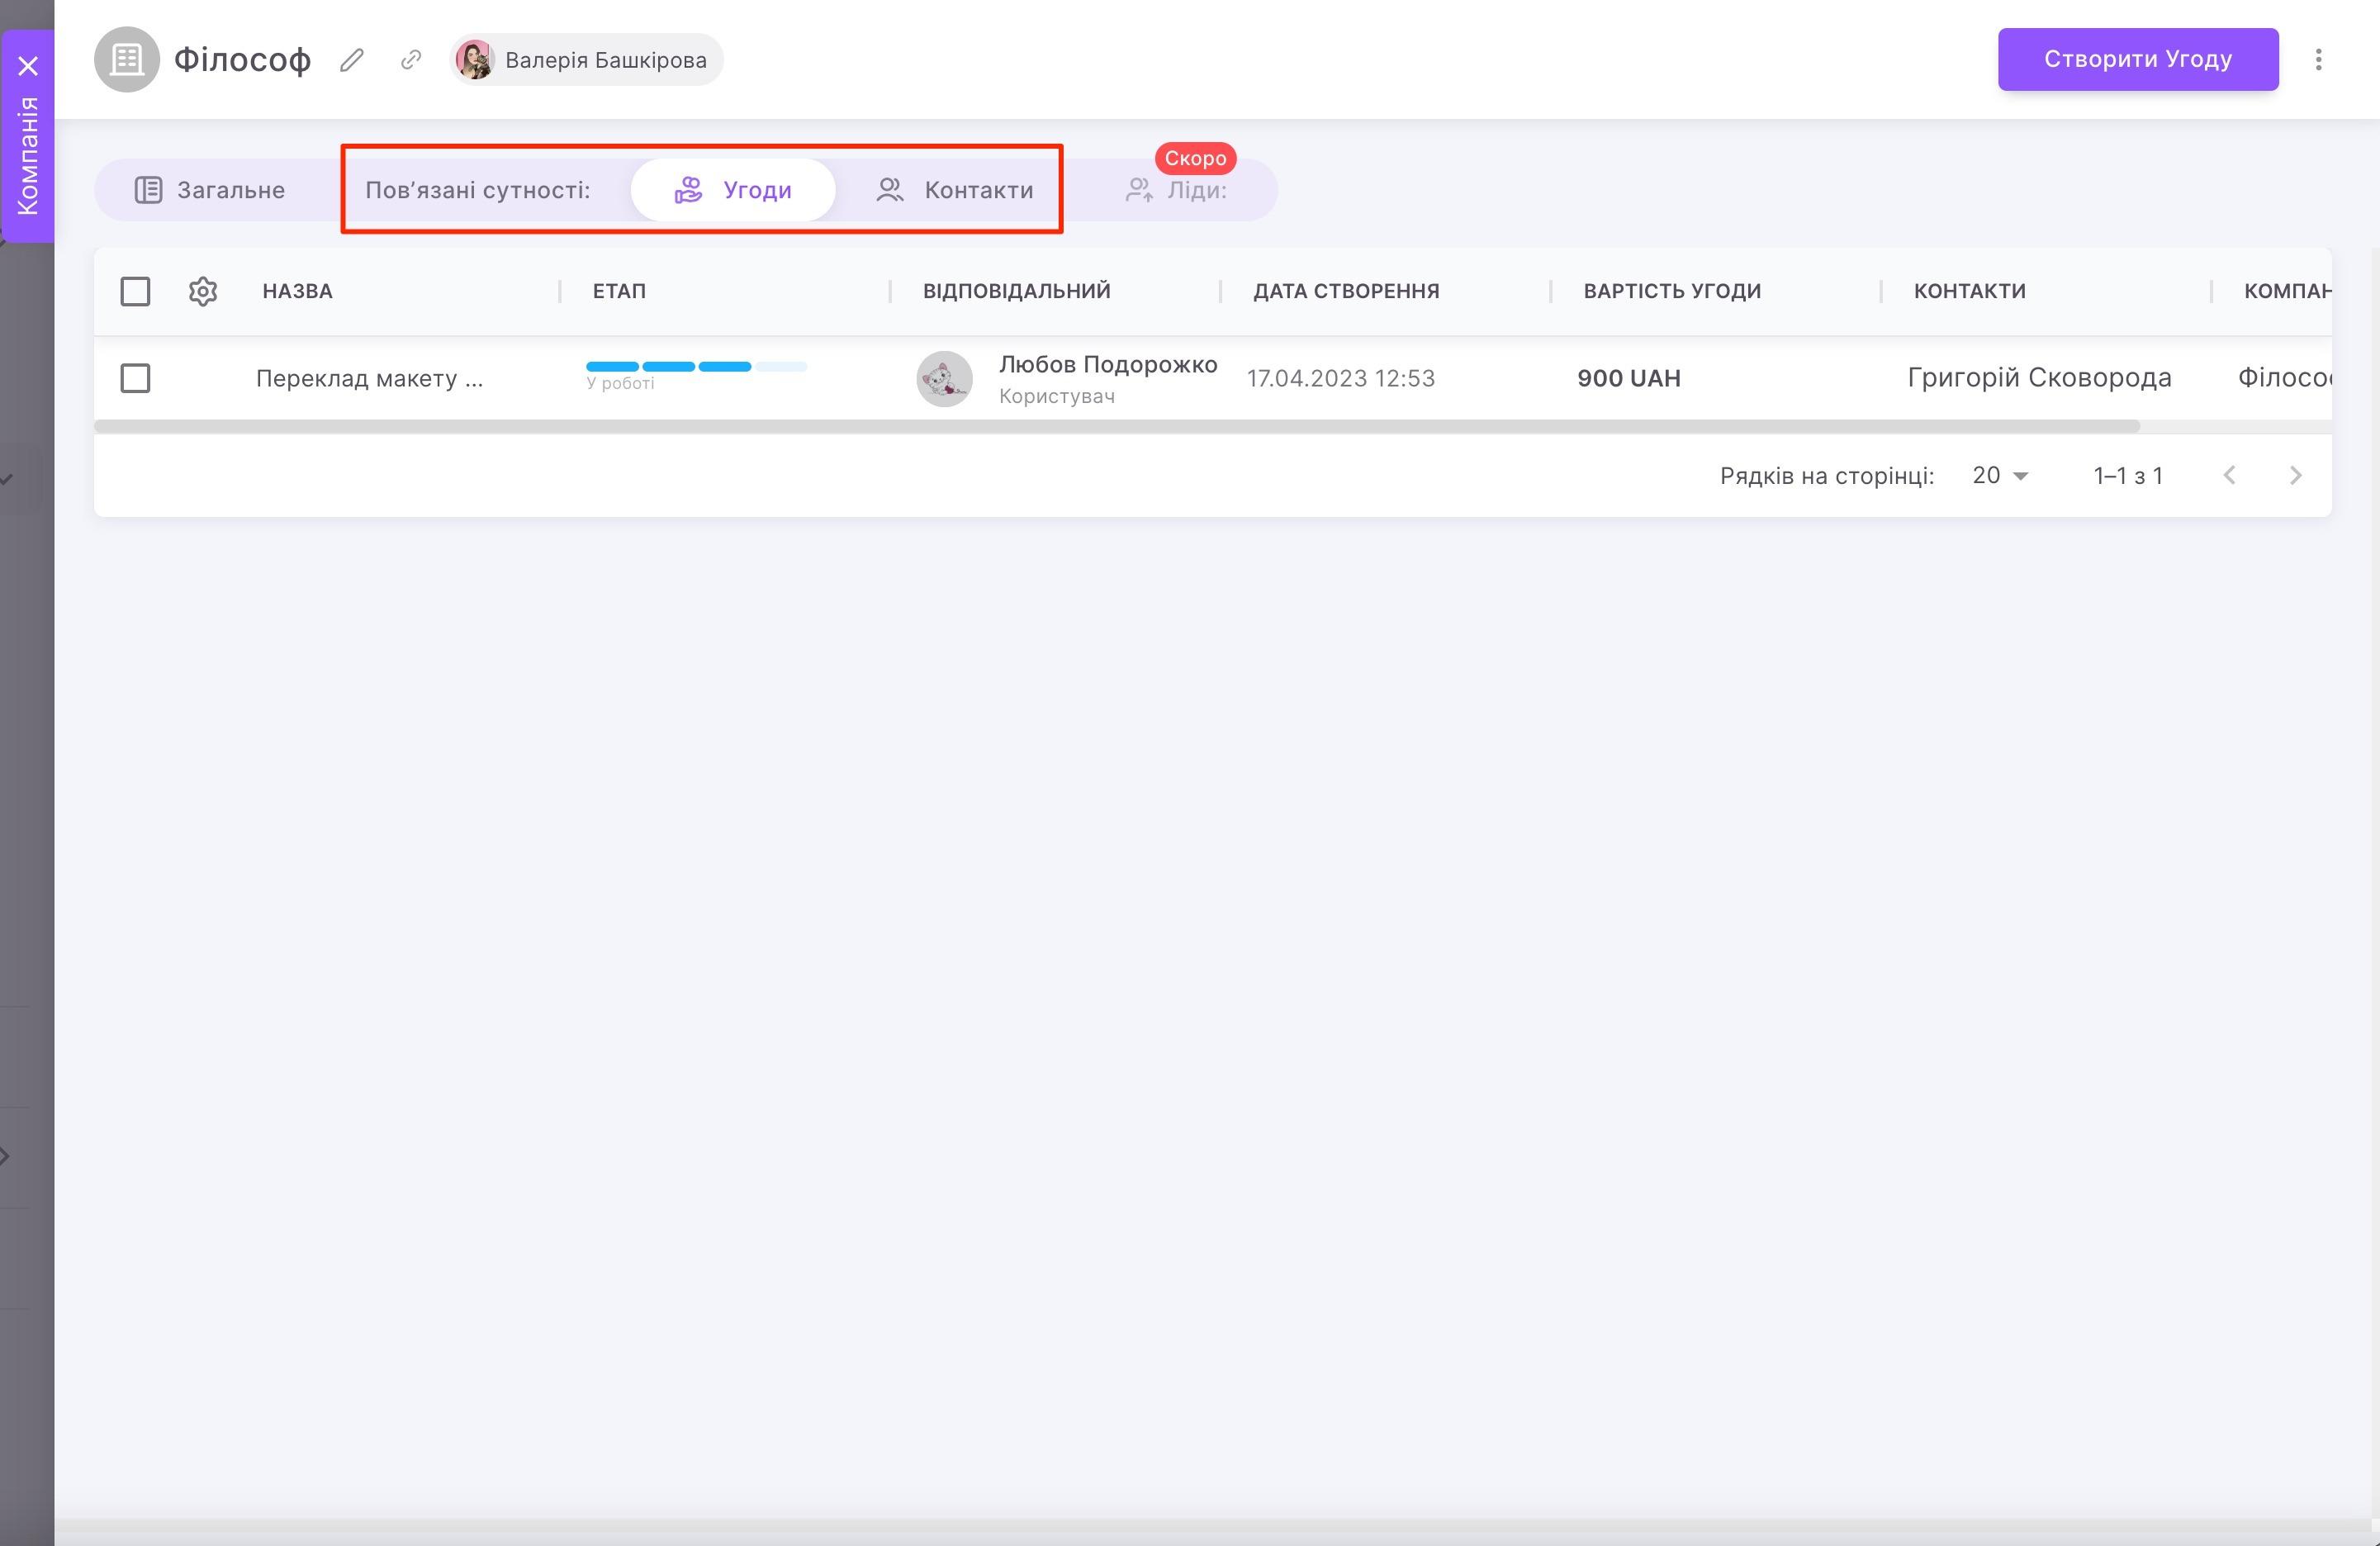Open table column settings gear
Image resolution: width=2380 pixels, height=1546 pixels.
tap(203, 291)
